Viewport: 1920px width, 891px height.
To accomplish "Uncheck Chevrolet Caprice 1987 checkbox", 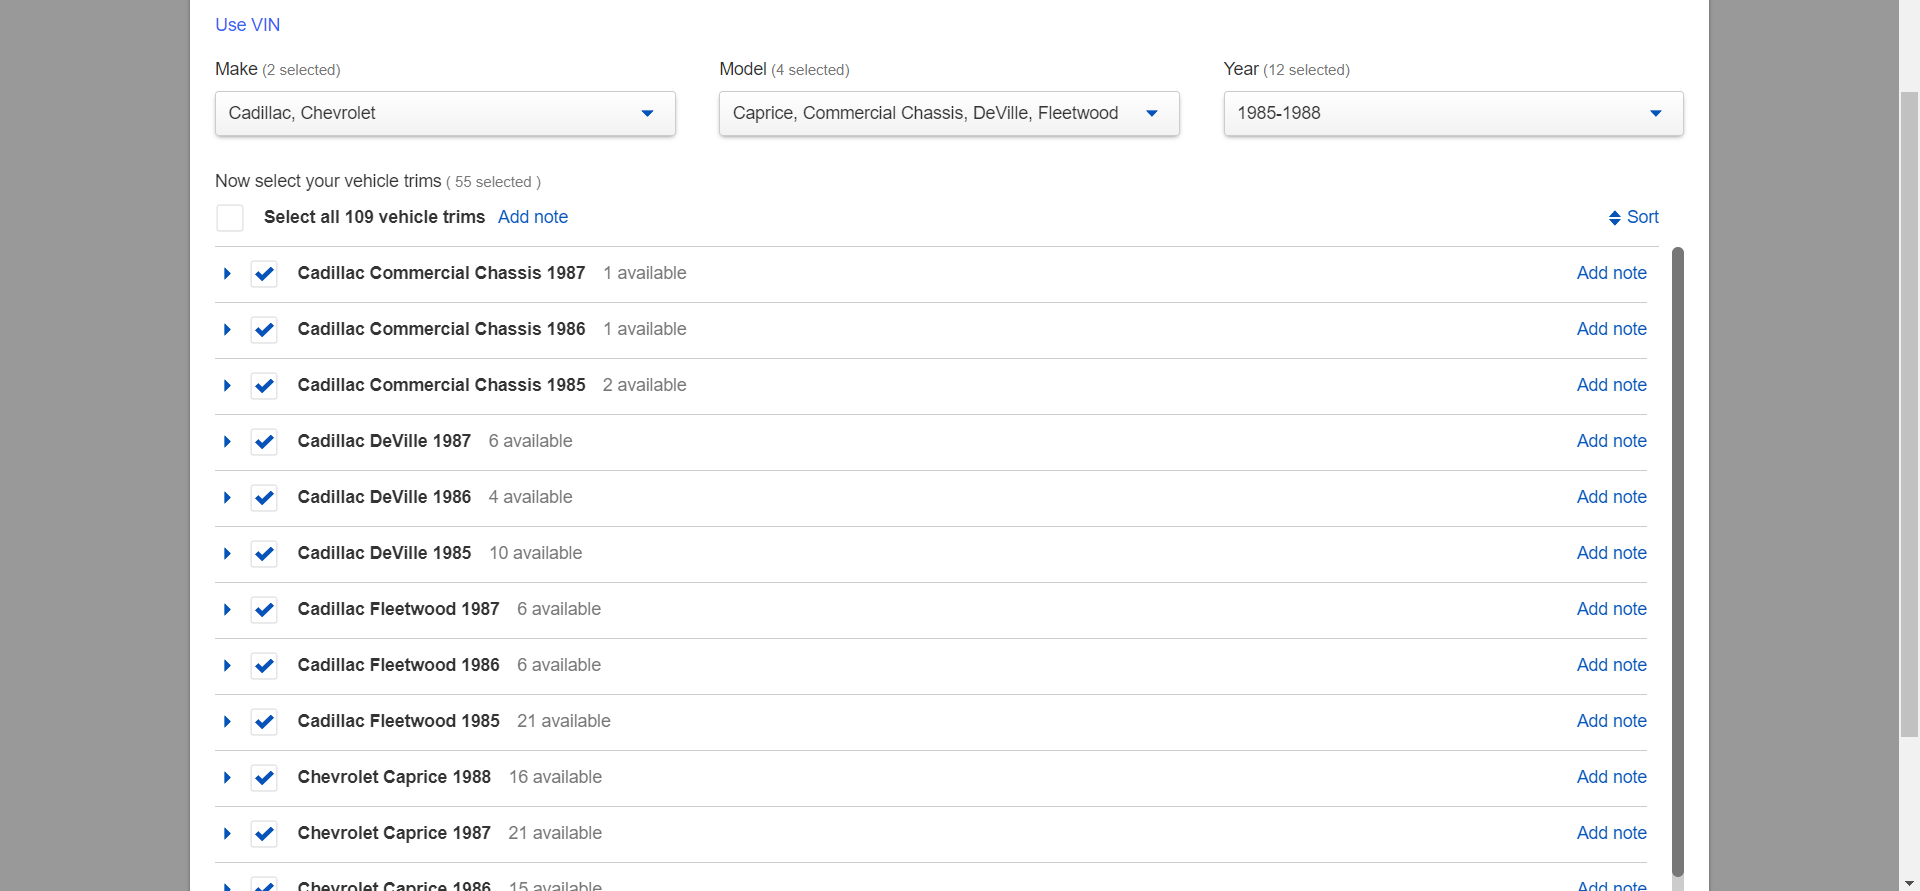I will 264,834.
